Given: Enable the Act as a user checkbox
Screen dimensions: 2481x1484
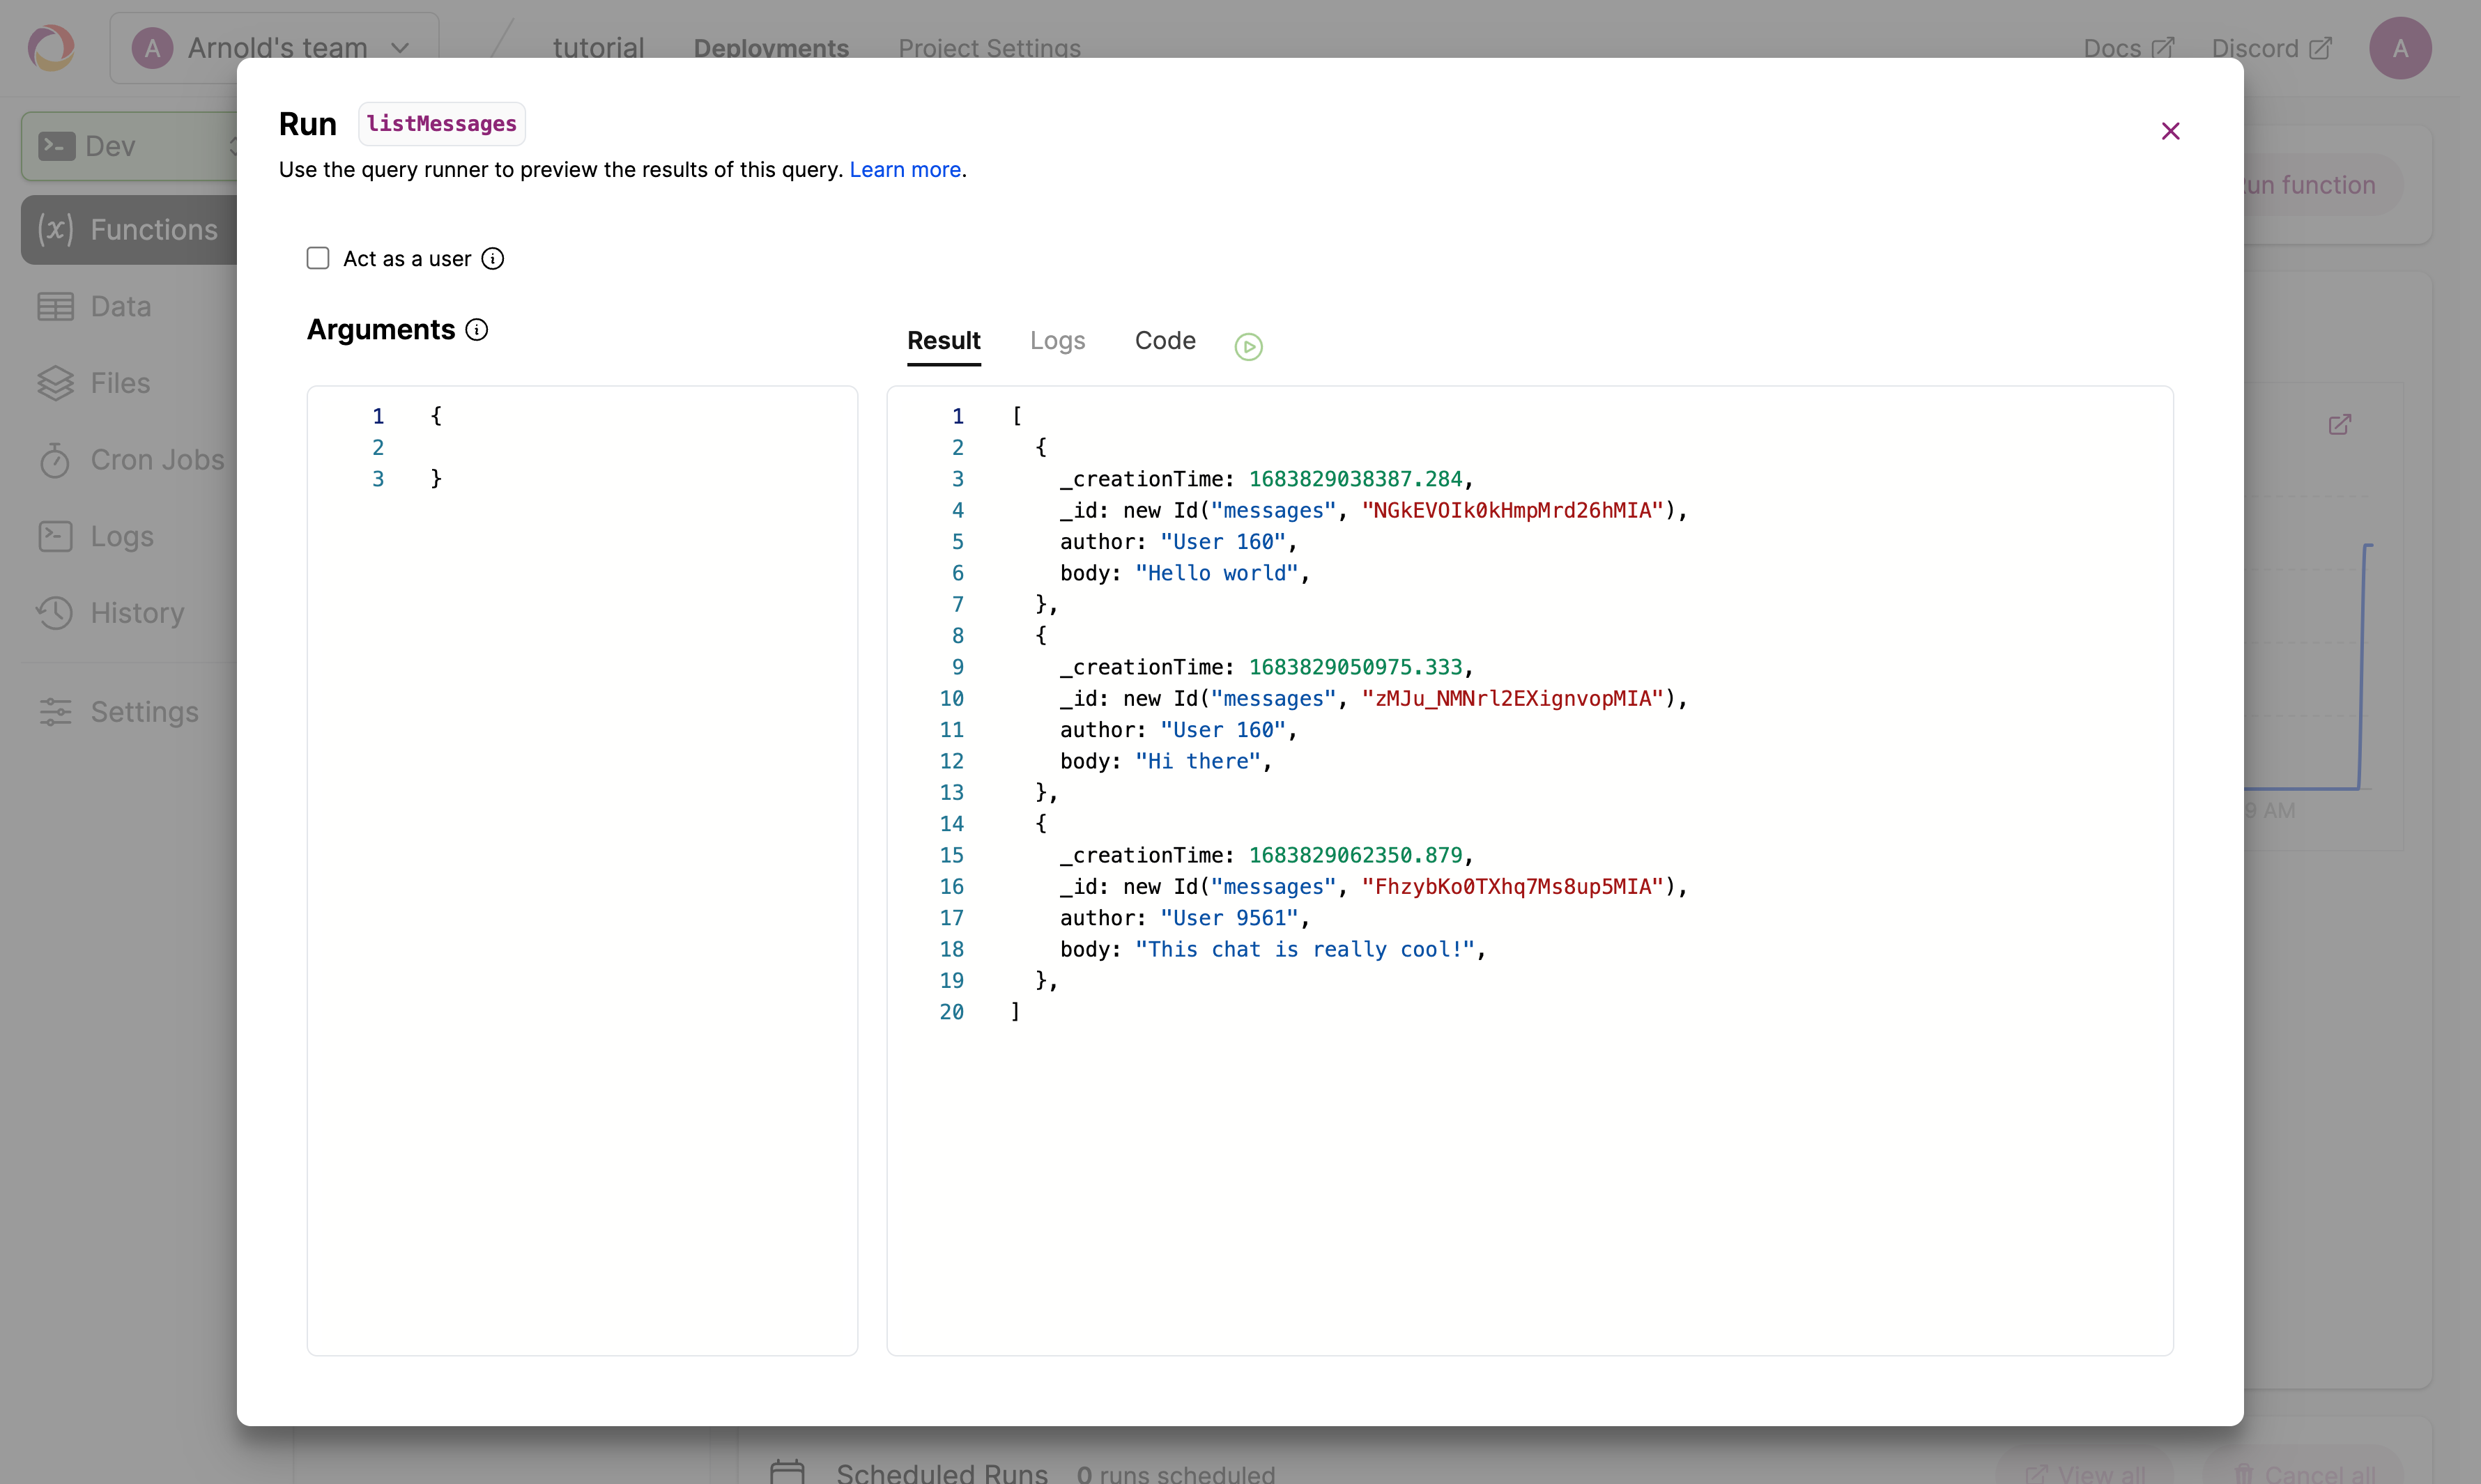Looking at the screenshot, I should coord(318,259).
